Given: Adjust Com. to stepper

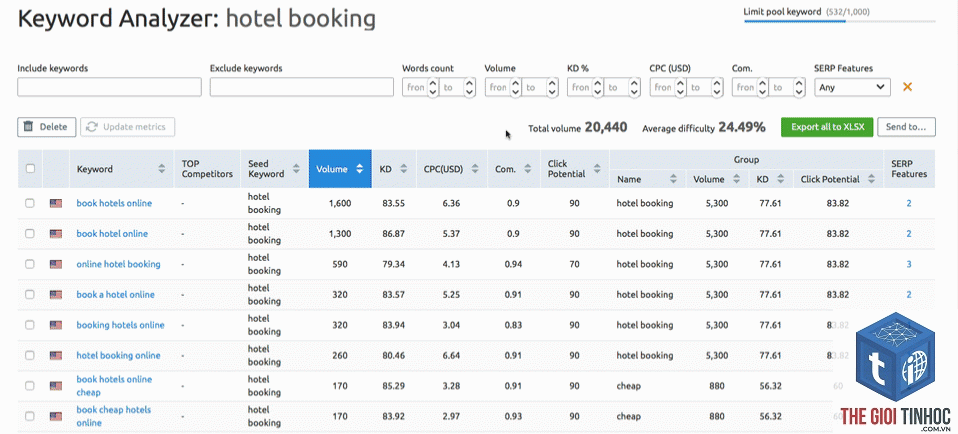Looking at the screenshot, I should [x=799, y=87].
